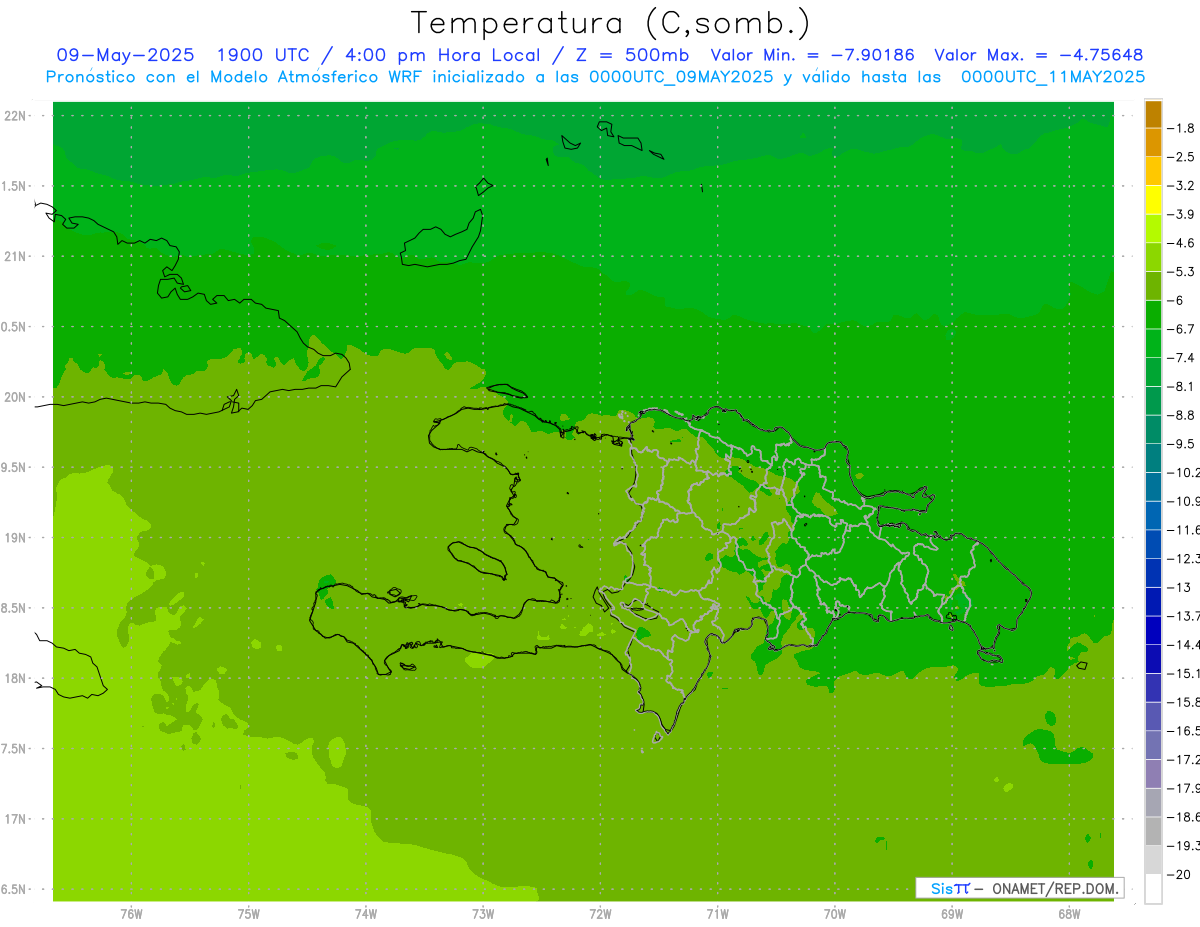The width and height of the screenshot is (1200, 927).
Task: Click the light gray swatch between -19.3 and -20
Action: [x=1153, y=860]
